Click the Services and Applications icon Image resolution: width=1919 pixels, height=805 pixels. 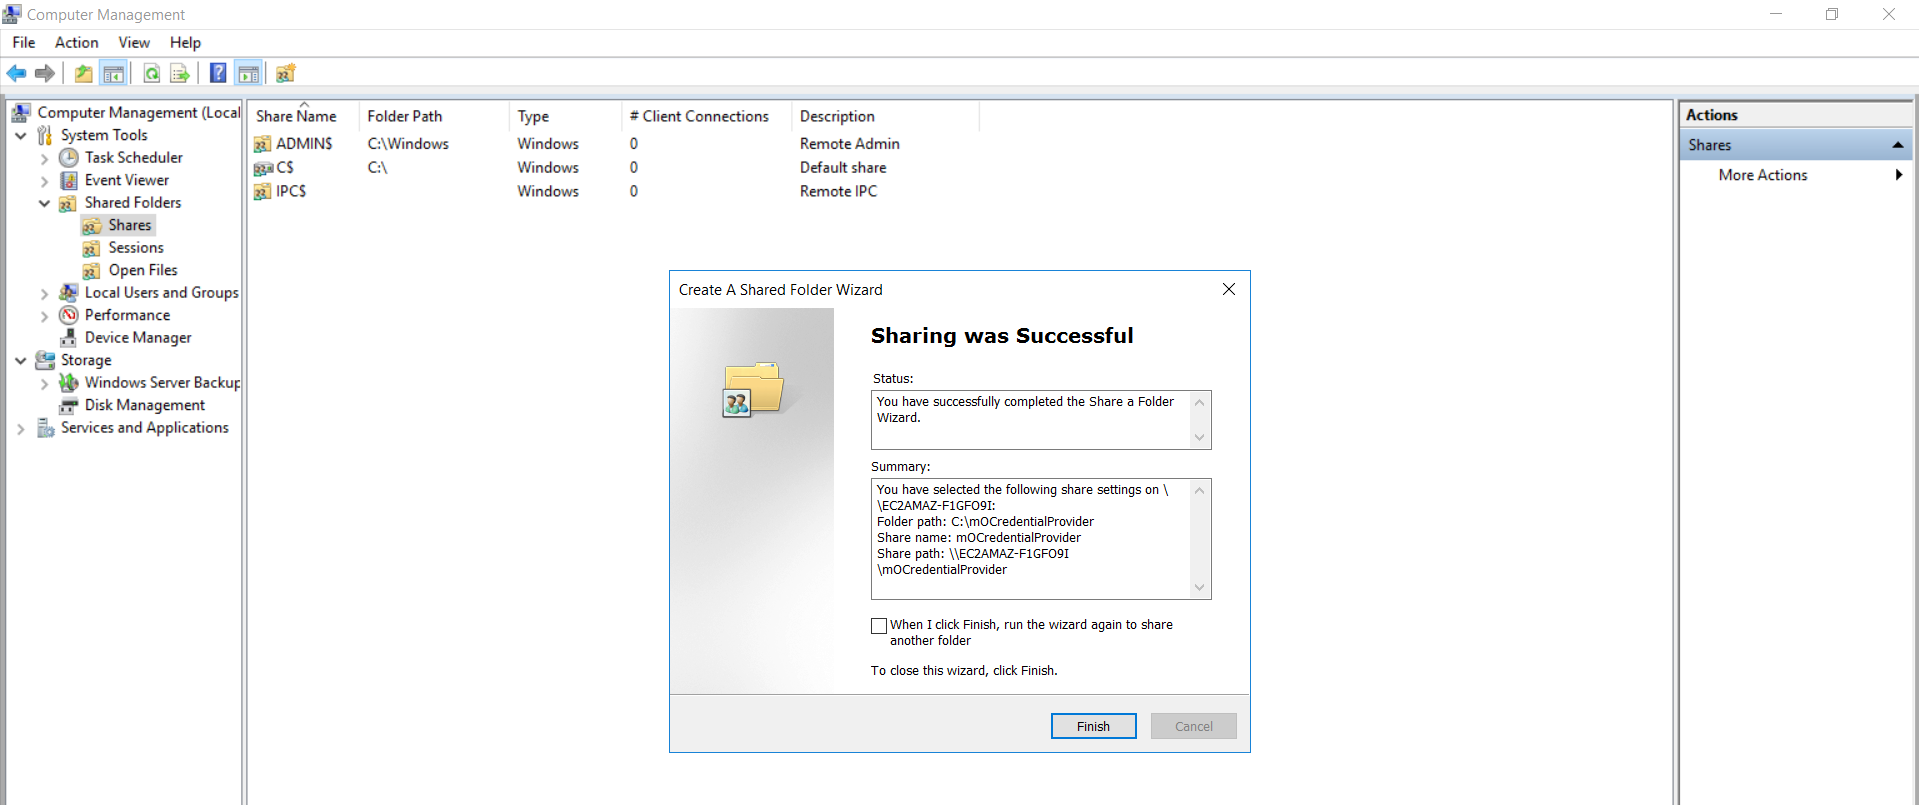pos(45,428)
